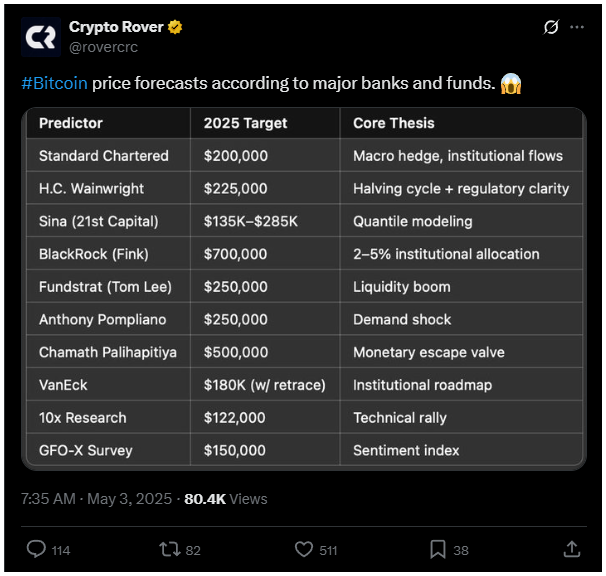Click the screaming face emoji
This screenshot has width=606, height=576.
(511, 84)
